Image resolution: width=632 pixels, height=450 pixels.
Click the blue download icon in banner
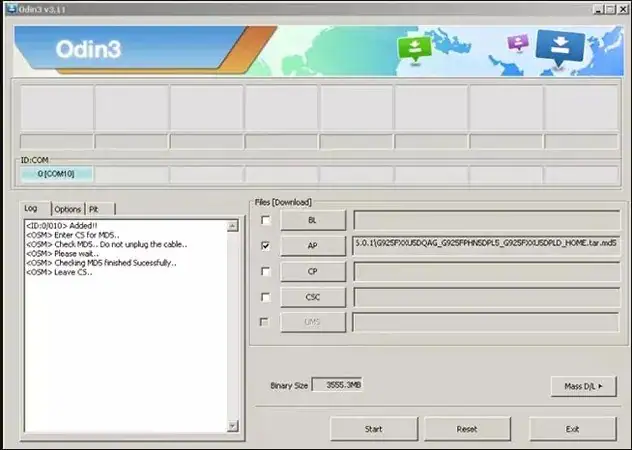(560, 48)
